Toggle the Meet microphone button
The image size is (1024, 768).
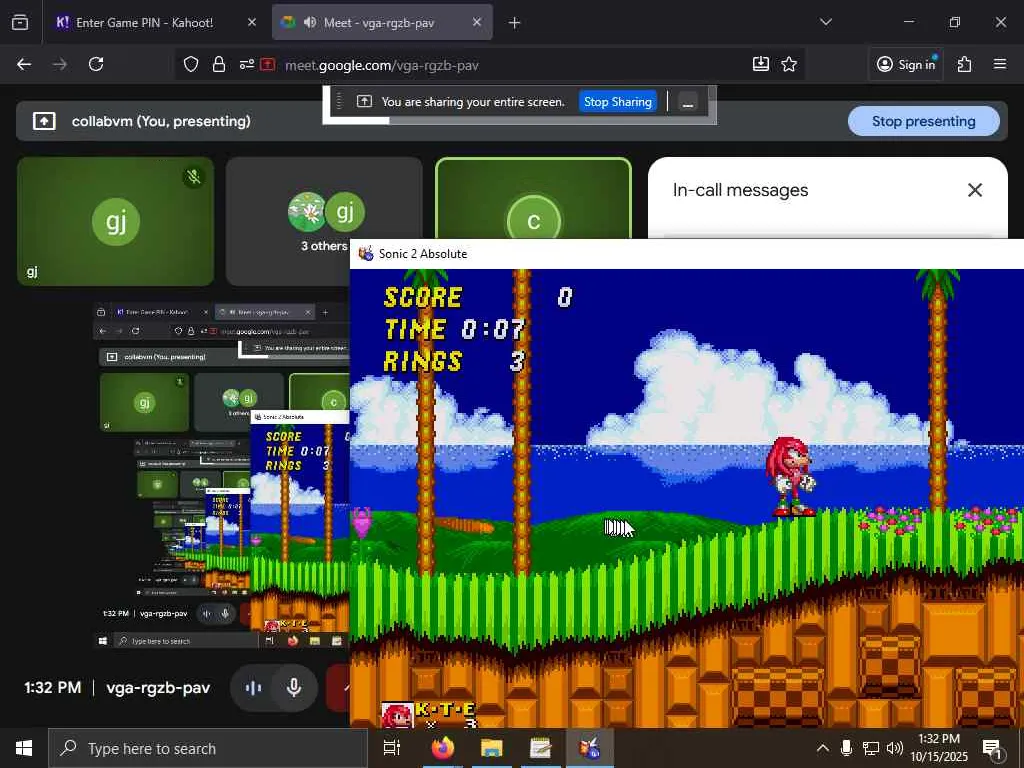(294, 688)
